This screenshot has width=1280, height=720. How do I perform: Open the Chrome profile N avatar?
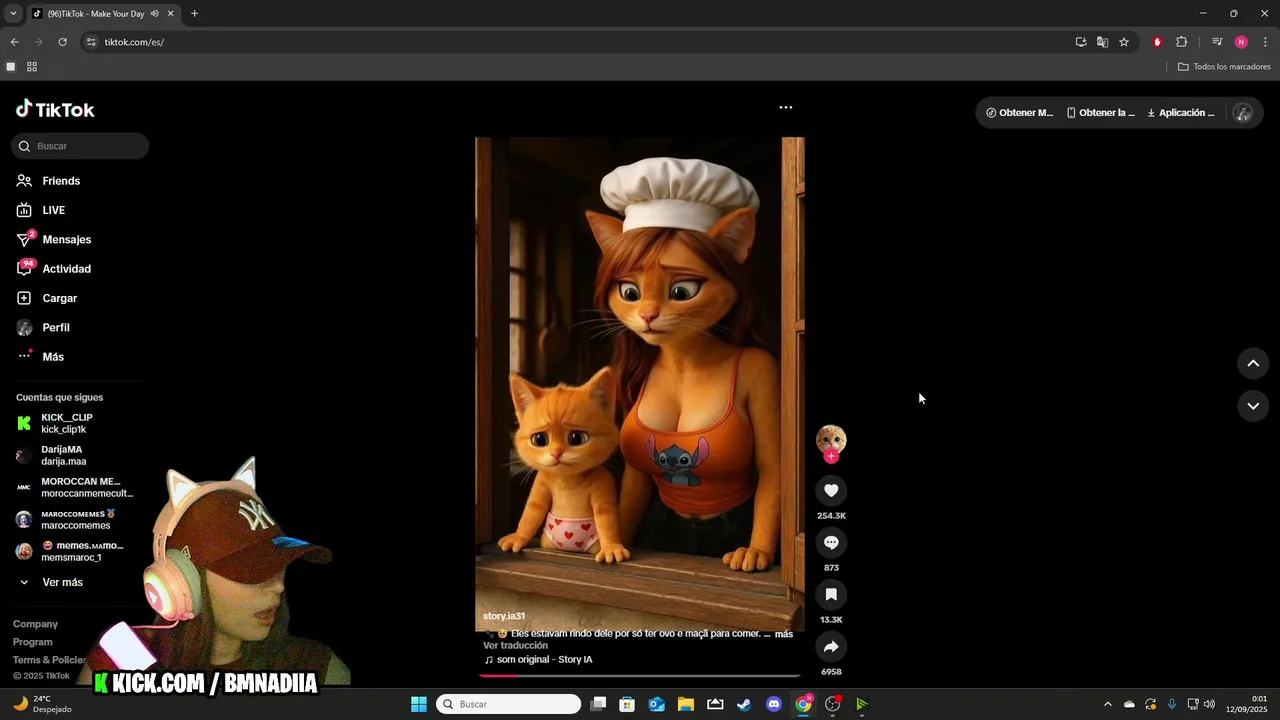tap(1241, 42)
